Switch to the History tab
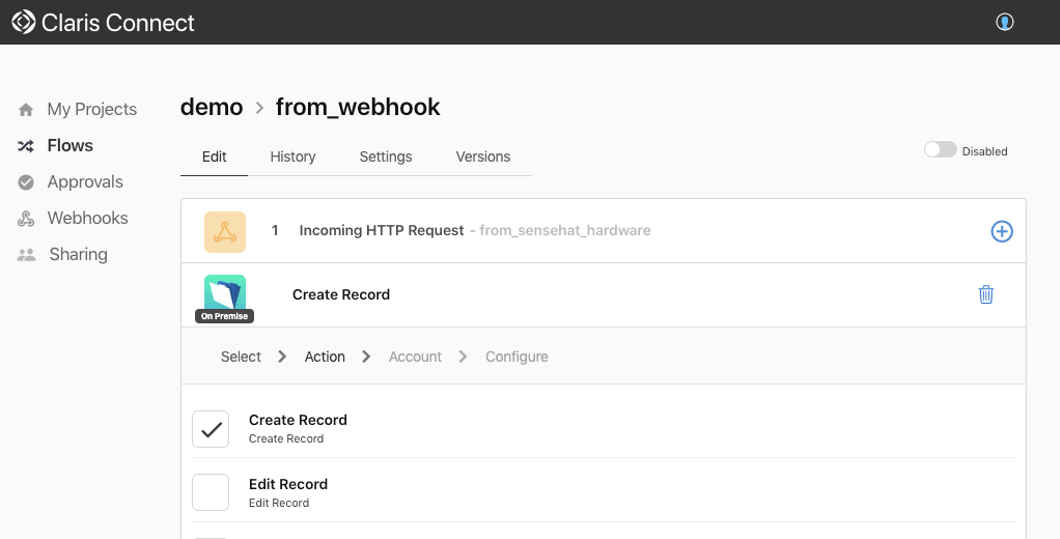This screenshot has height=539, width=1060. [x=293, y=157]
